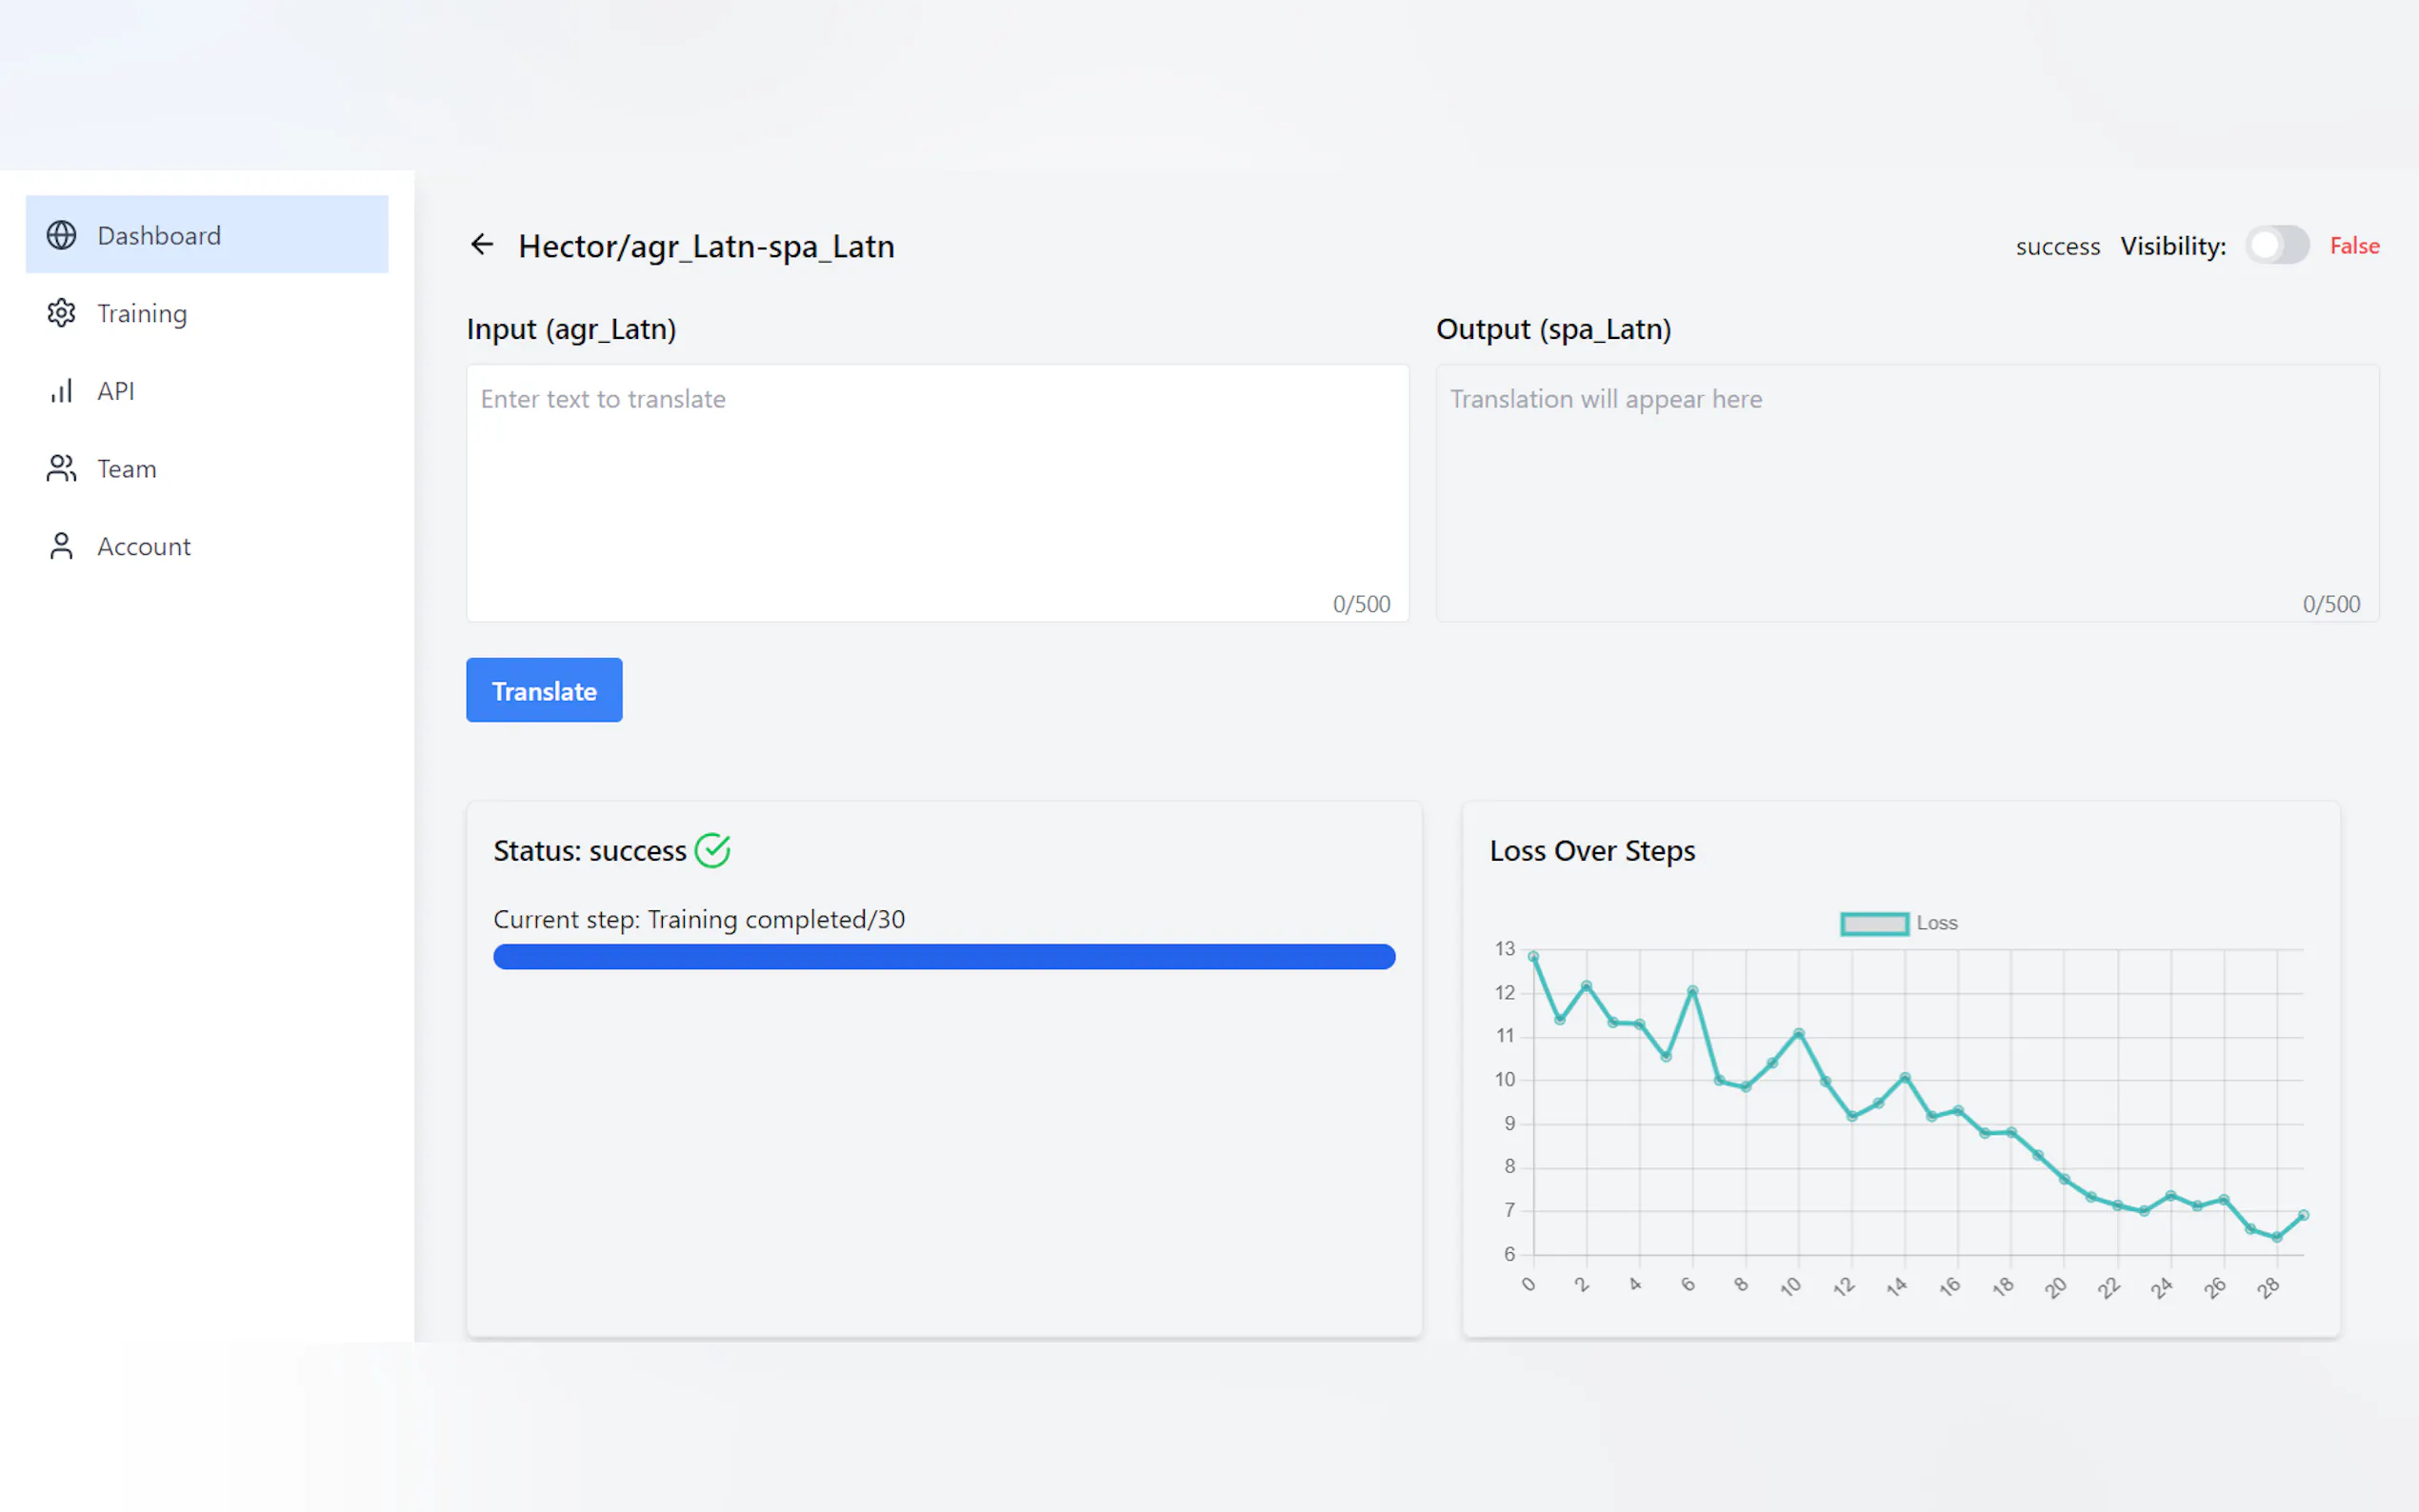
Task: Open the Account sidebar page
Action: point(144,546)
